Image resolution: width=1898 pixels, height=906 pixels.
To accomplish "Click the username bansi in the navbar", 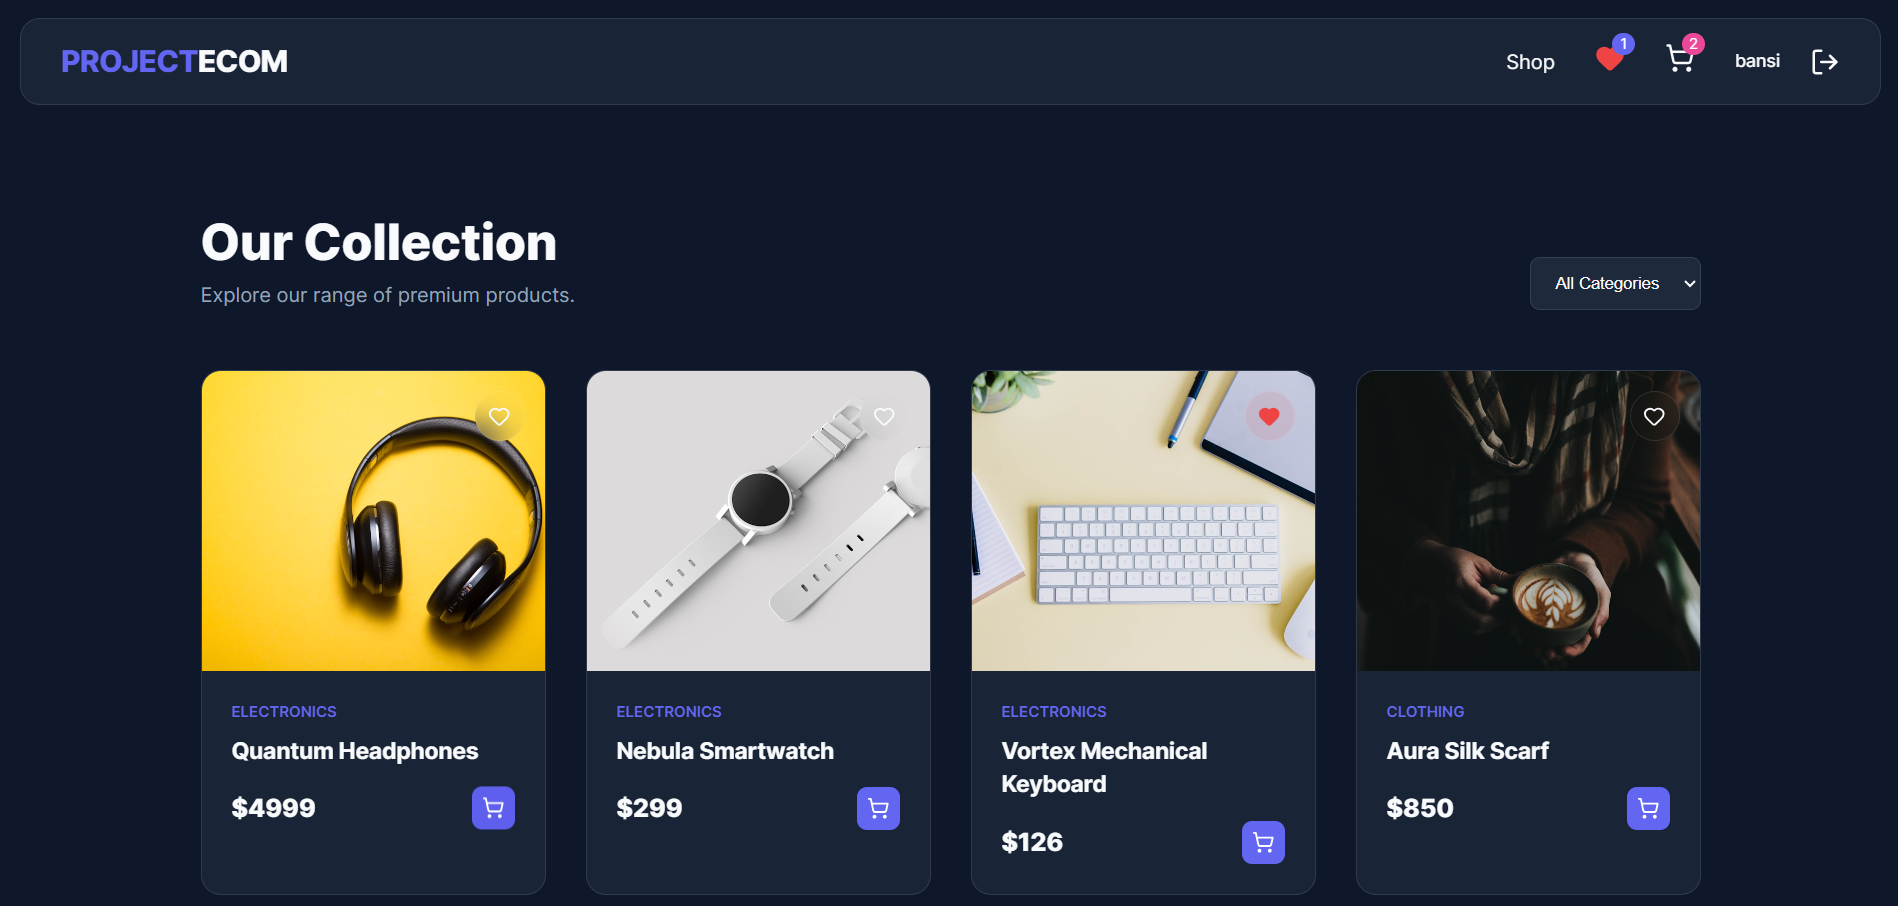I will (1757, 61).
